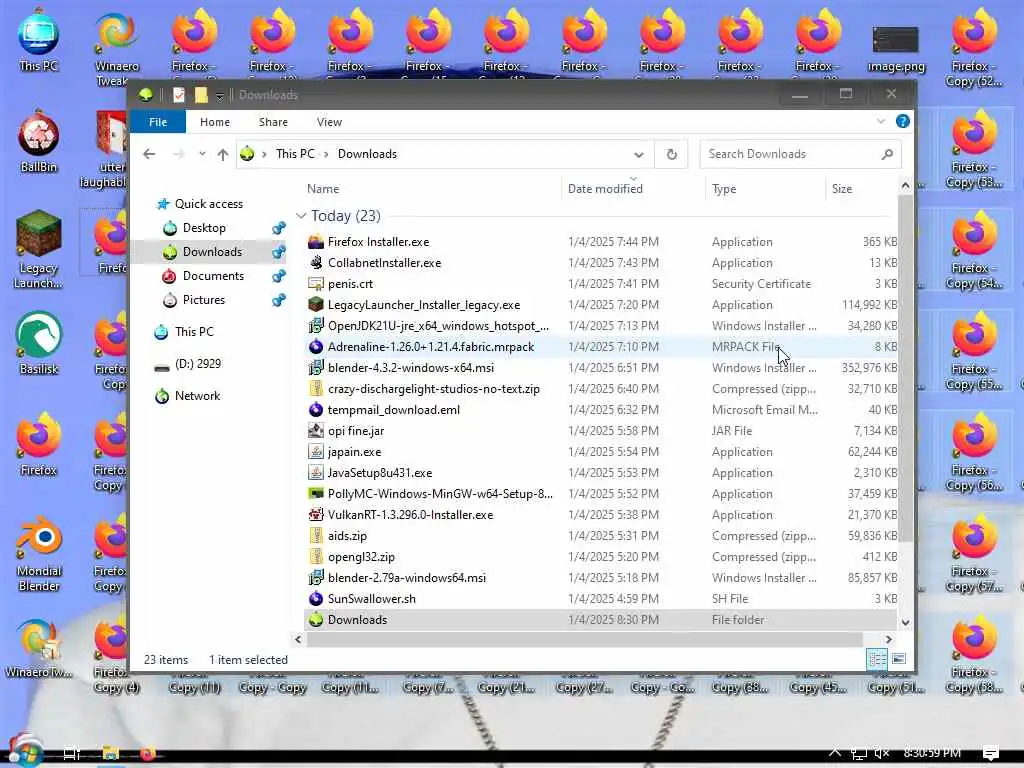Click the Downloads folder icon in list

316,620
